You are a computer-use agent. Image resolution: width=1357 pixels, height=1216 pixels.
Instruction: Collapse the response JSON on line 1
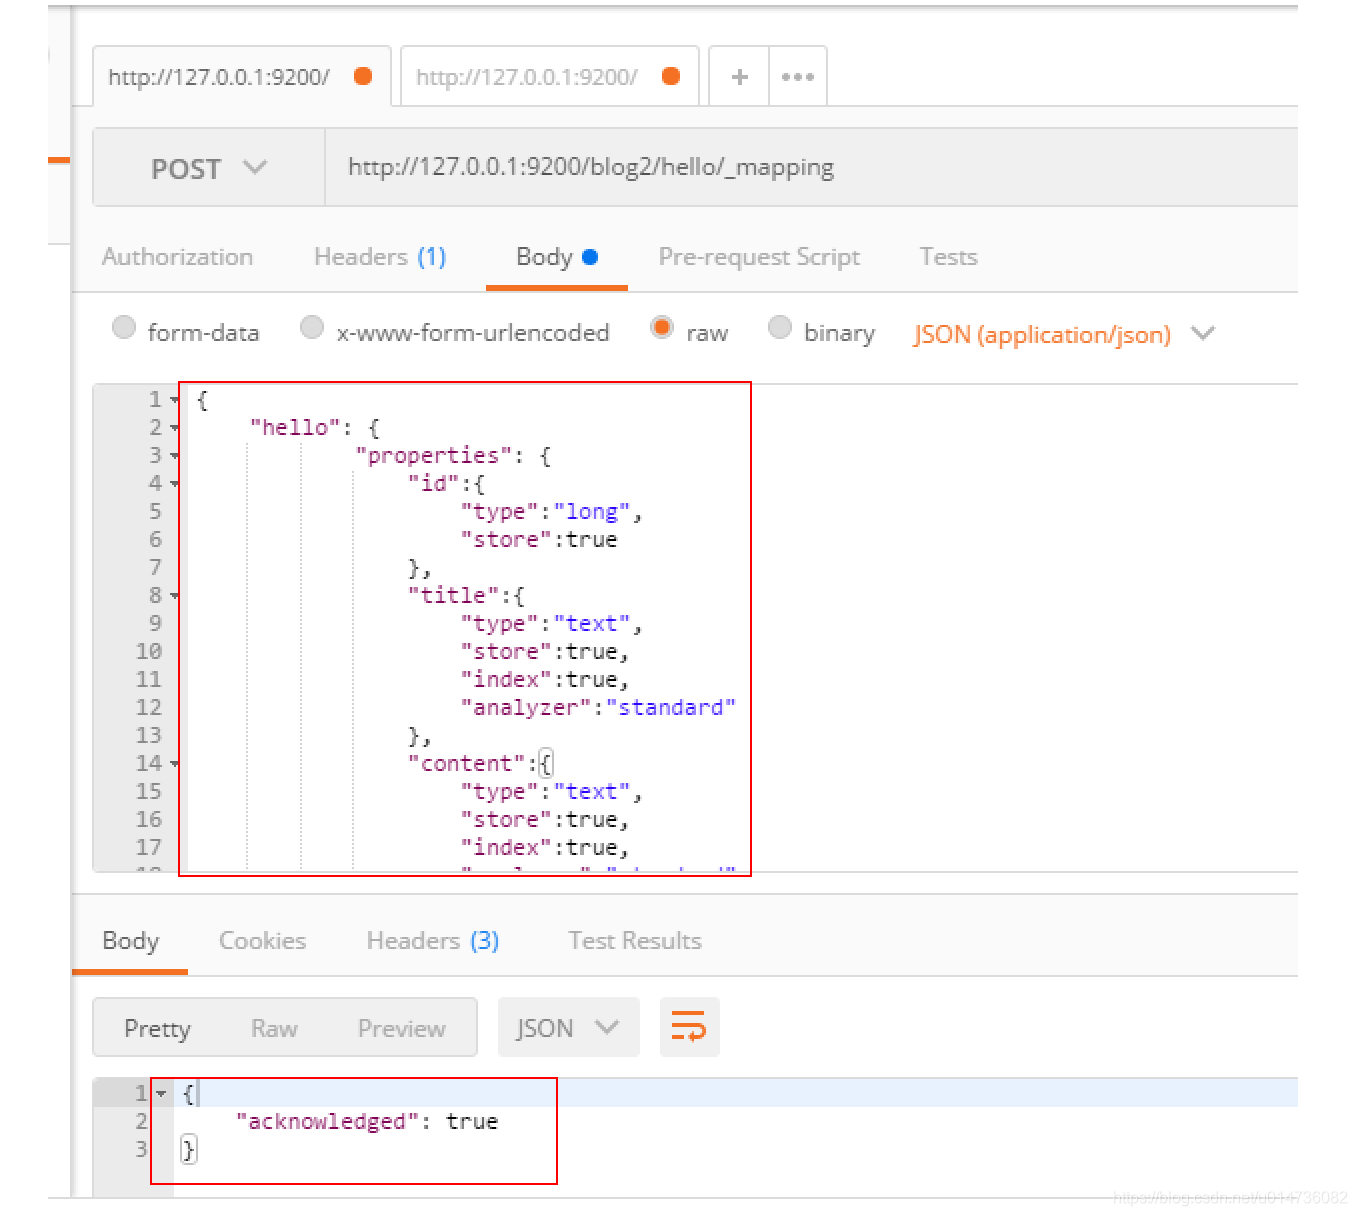coord(161,1094)
